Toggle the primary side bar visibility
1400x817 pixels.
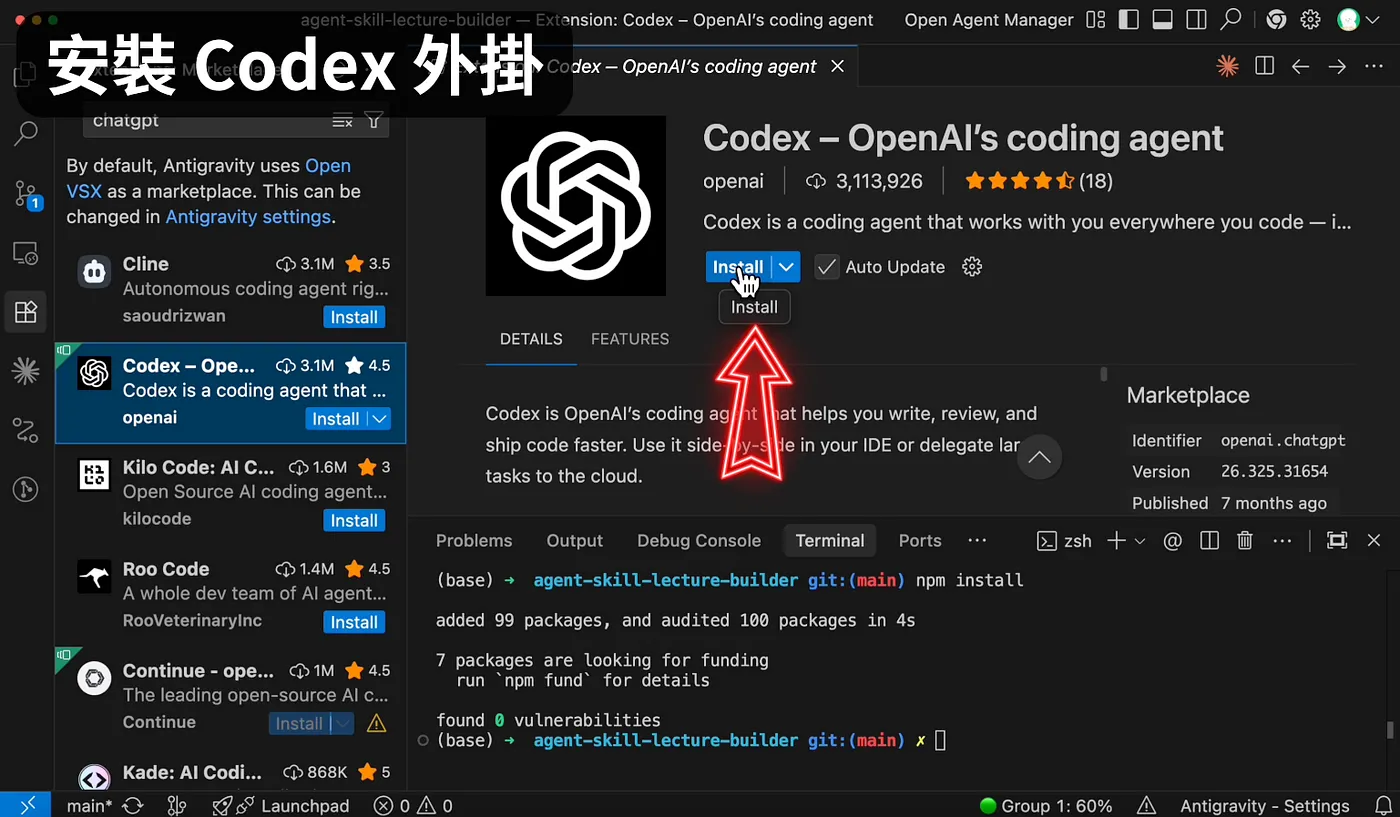coord(1129,20)
